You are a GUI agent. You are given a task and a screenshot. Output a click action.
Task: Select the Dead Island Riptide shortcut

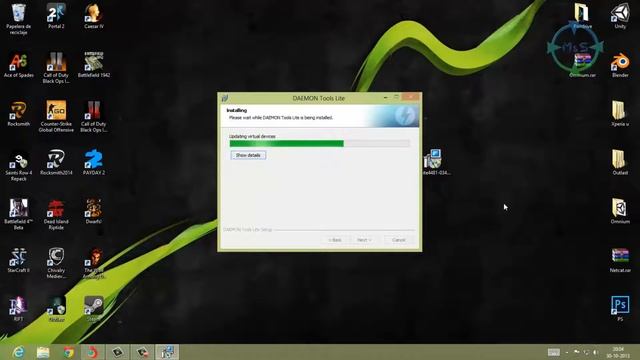[x=56, y=215]
